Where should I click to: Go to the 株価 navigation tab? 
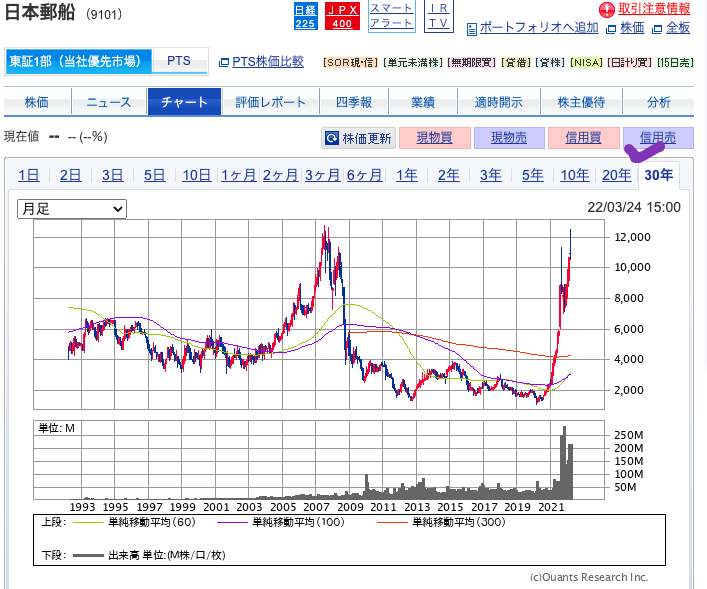[x=37, y=102]
